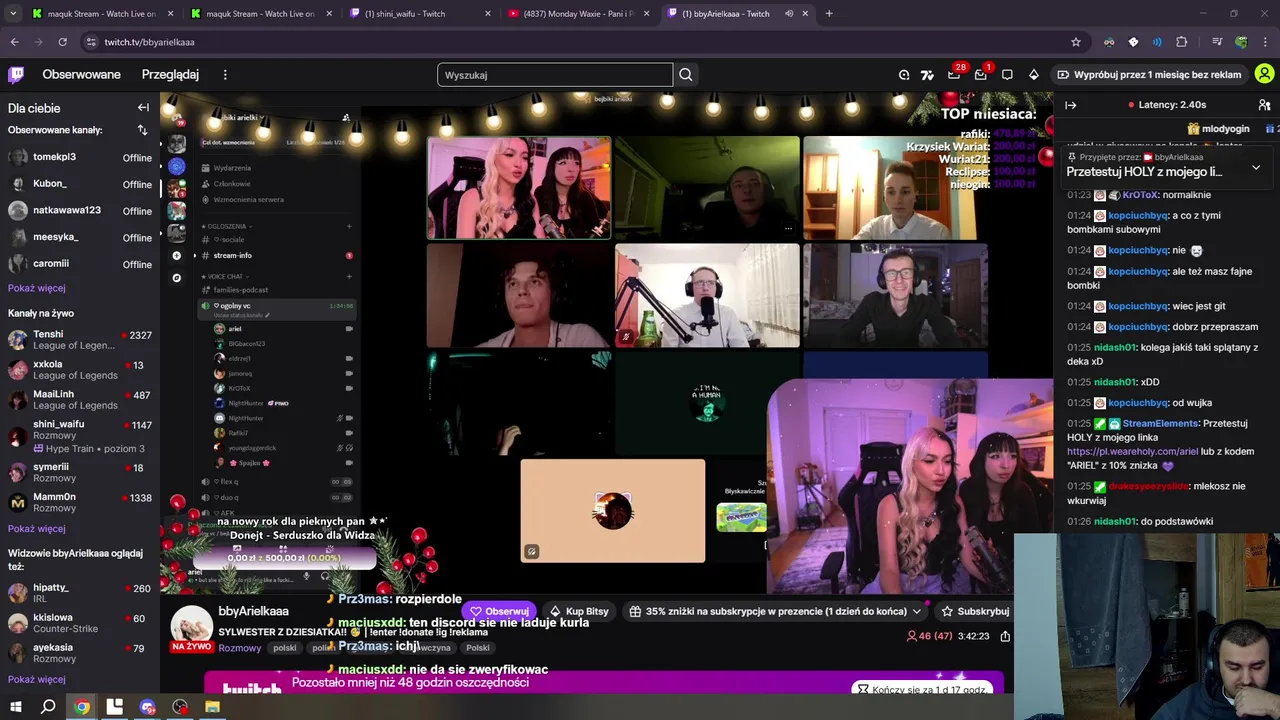Open Tenshi live channel
This screenshot has height=720, width=1280.
(x=80, y=340)
